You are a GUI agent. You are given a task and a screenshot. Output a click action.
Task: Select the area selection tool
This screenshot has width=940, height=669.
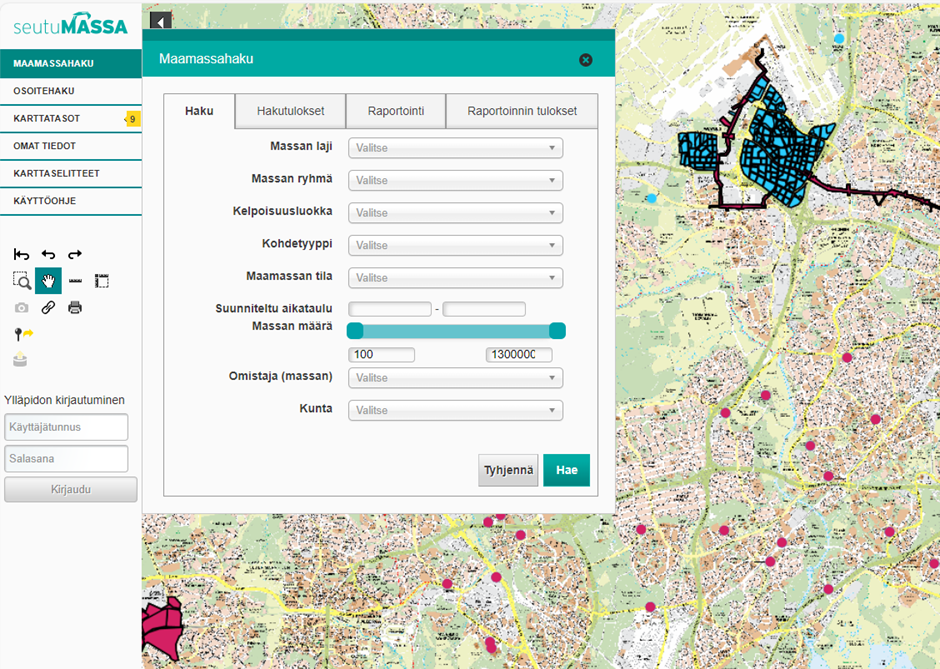102,281
